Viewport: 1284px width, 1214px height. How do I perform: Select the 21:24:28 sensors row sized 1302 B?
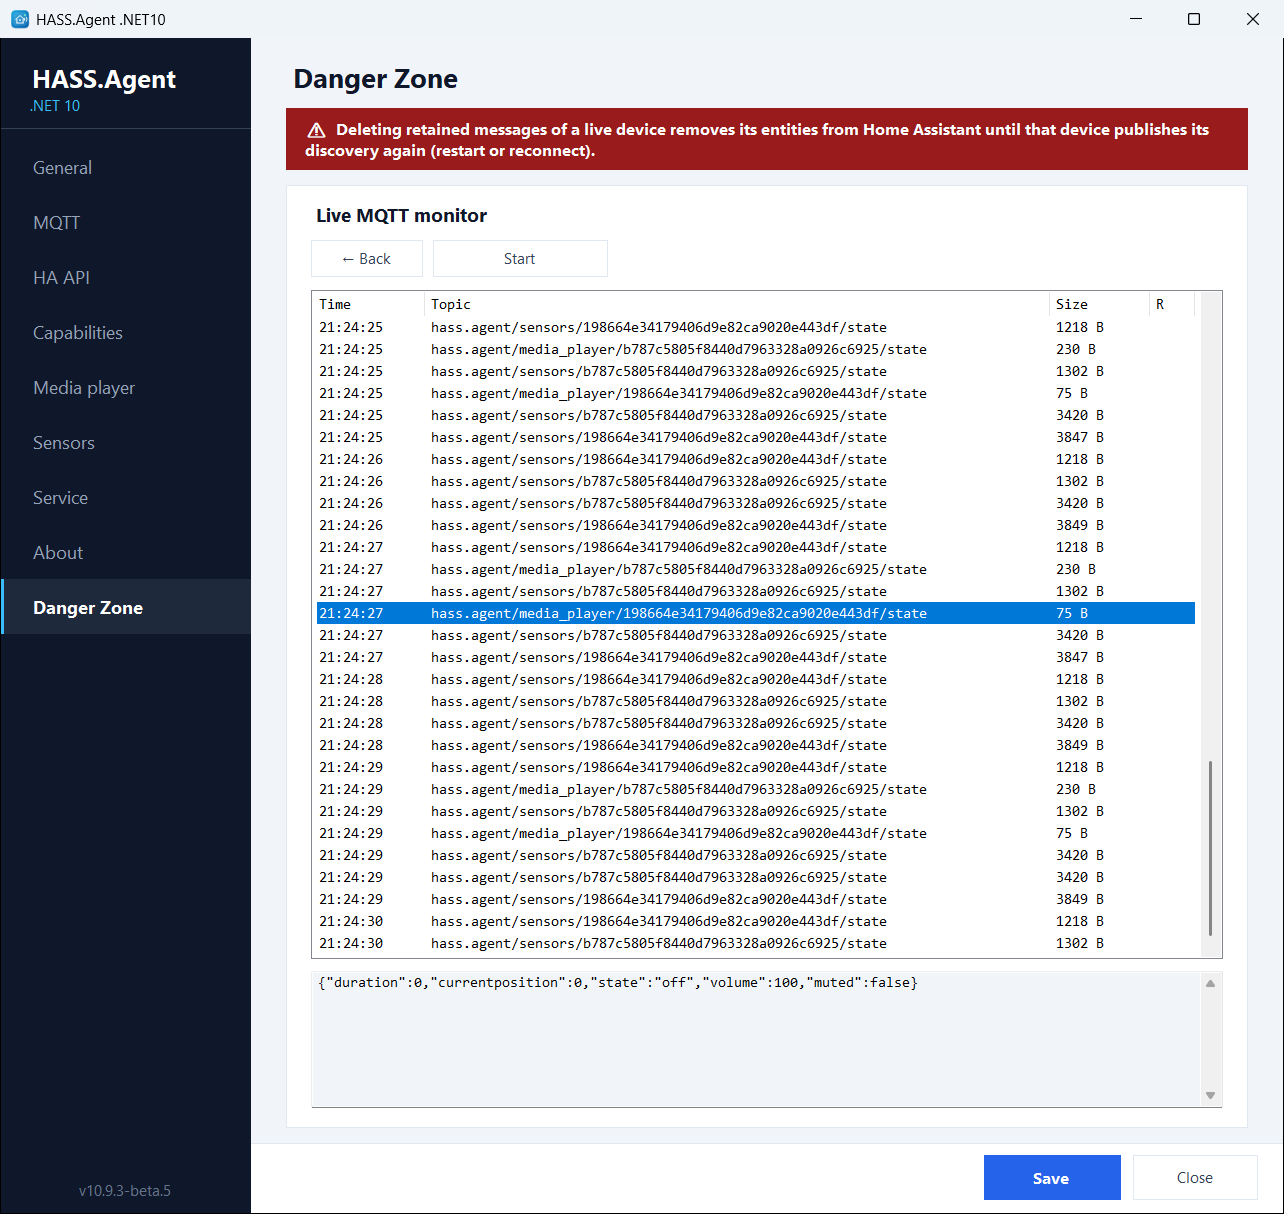(756, 701)
